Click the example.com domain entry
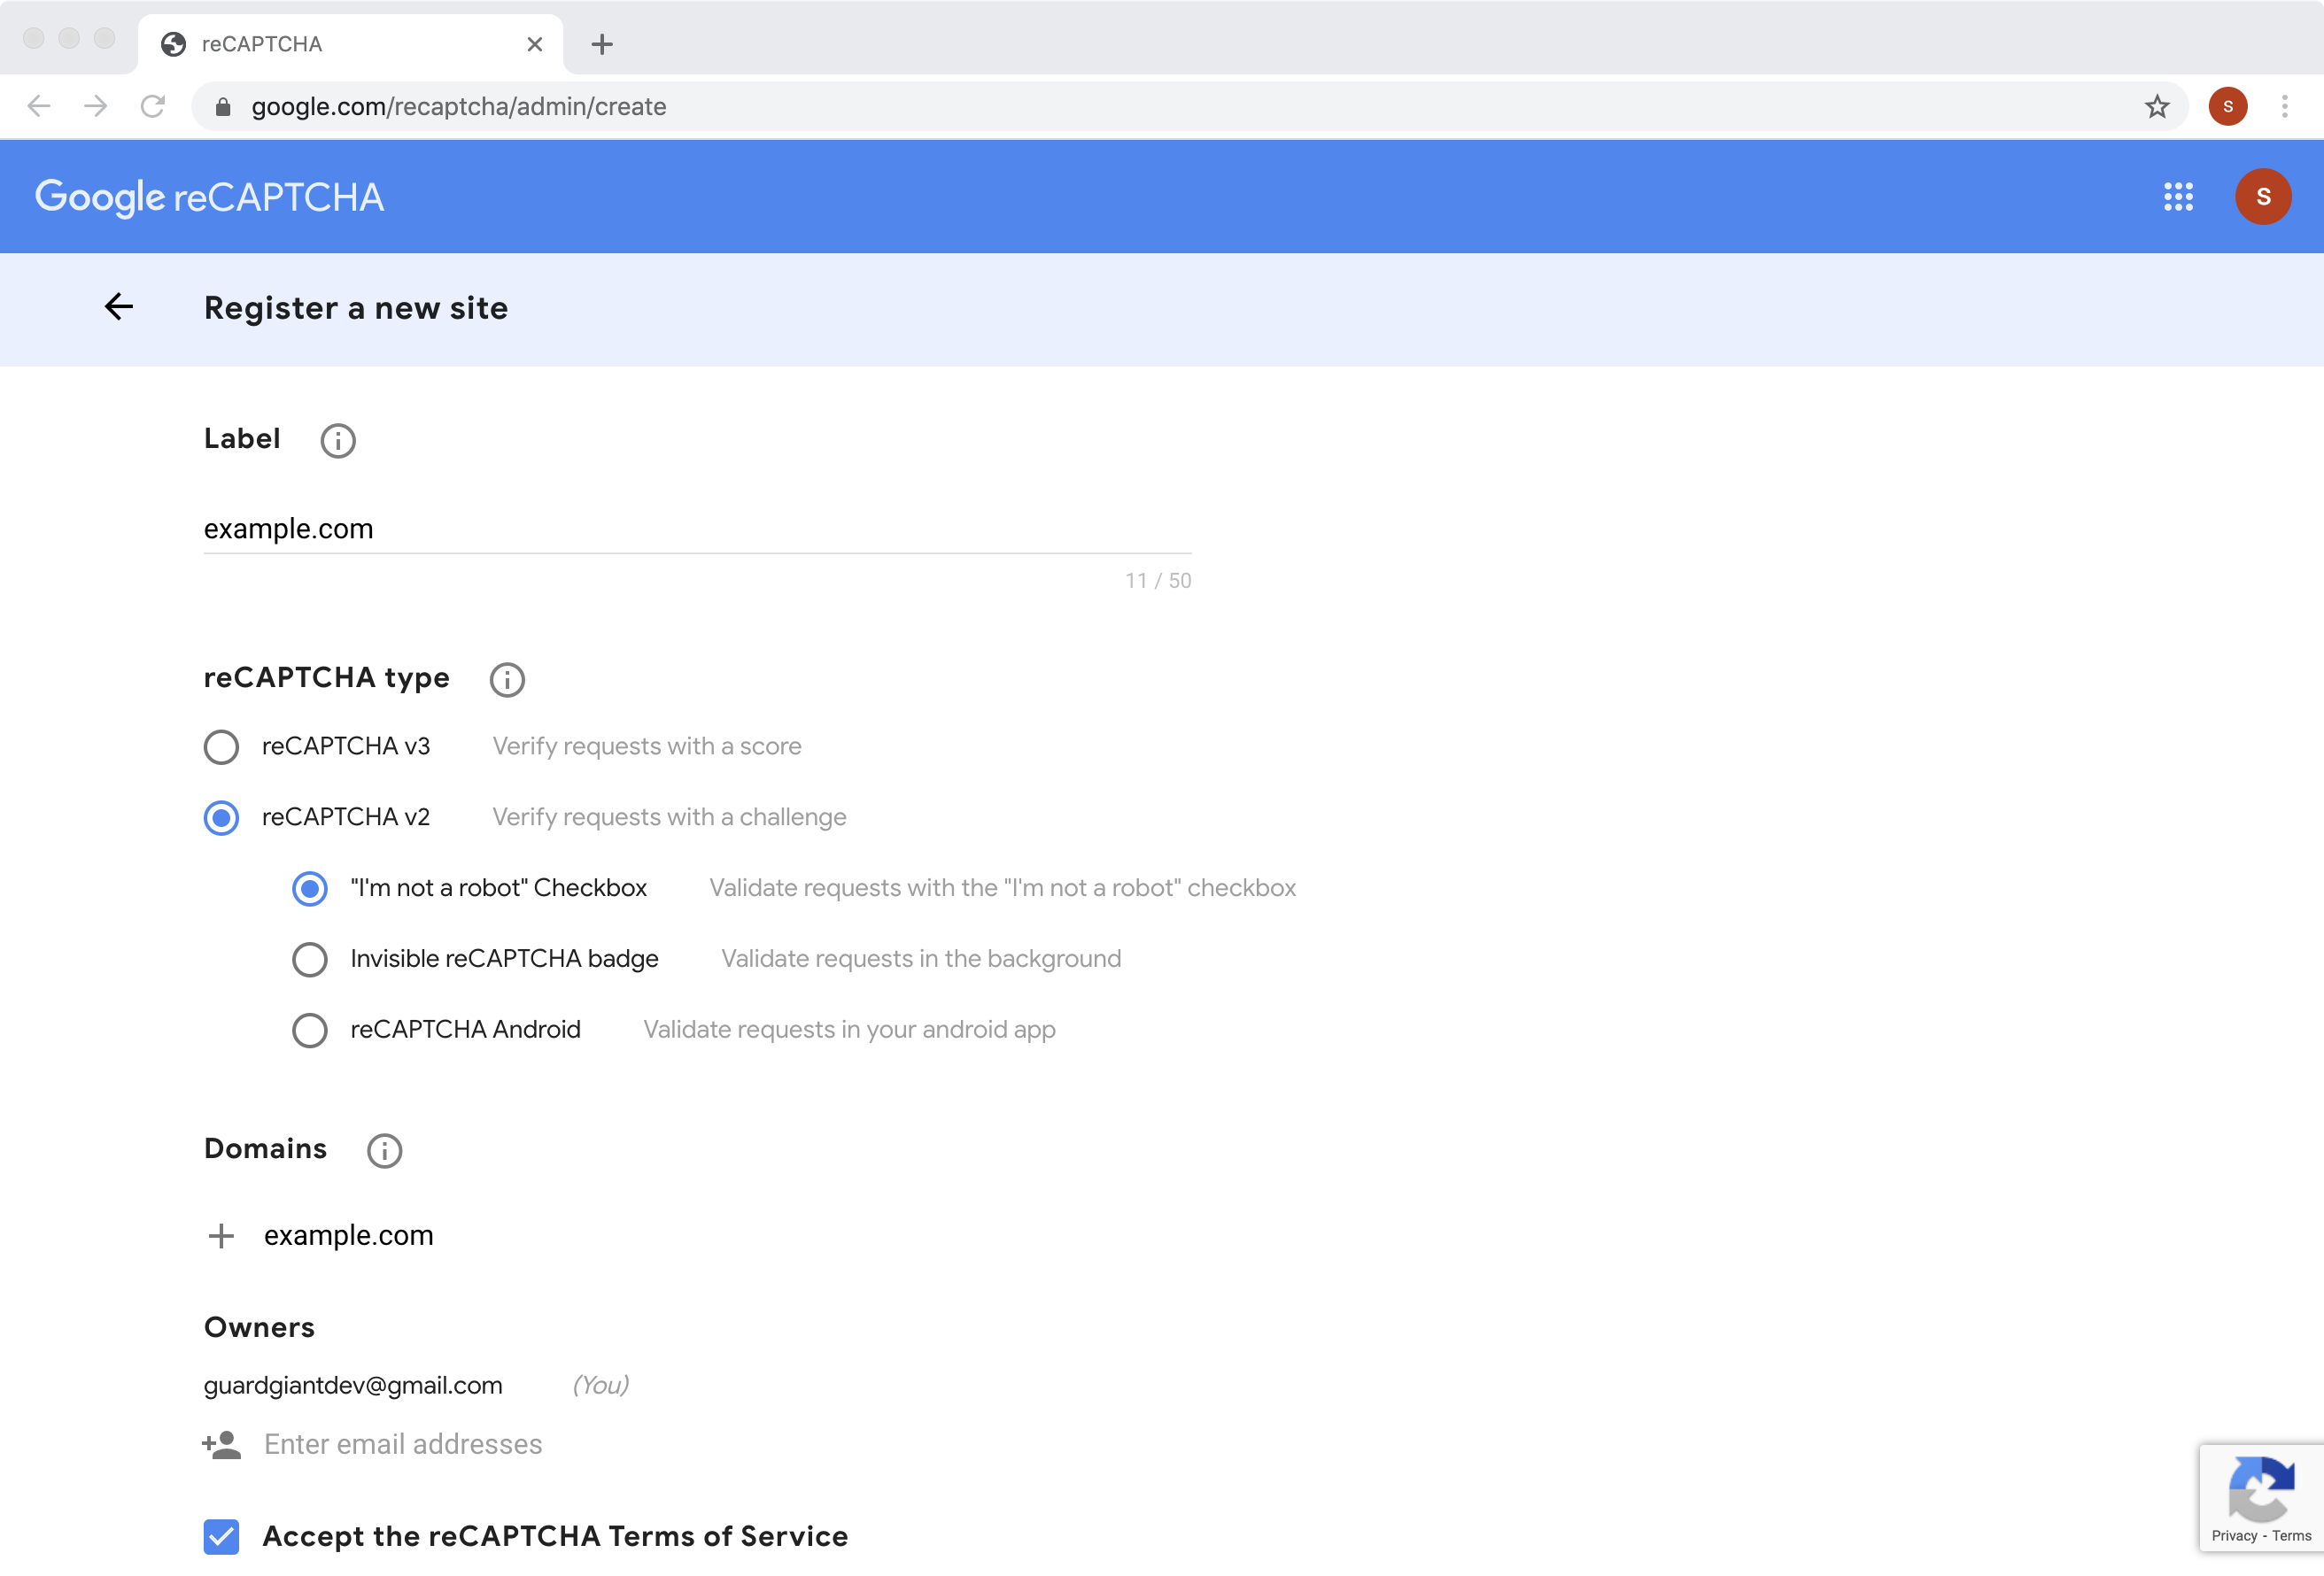 click(349, 1236)
